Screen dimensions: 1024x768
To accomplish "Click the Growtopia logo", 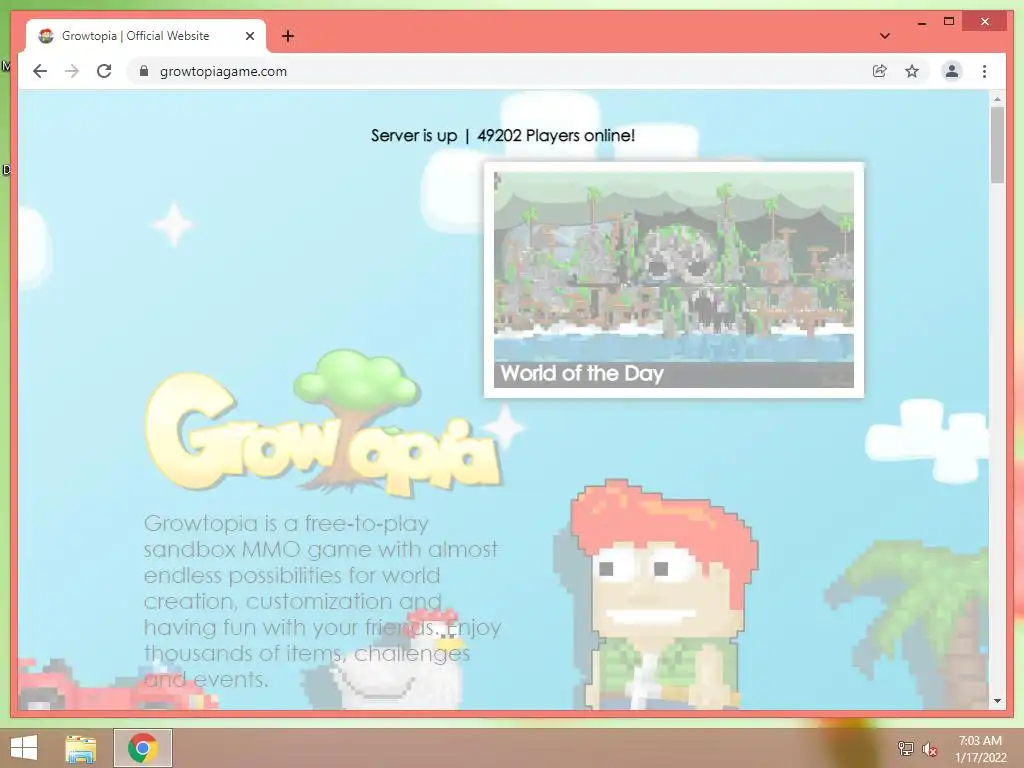I will (x=323, y=424).
